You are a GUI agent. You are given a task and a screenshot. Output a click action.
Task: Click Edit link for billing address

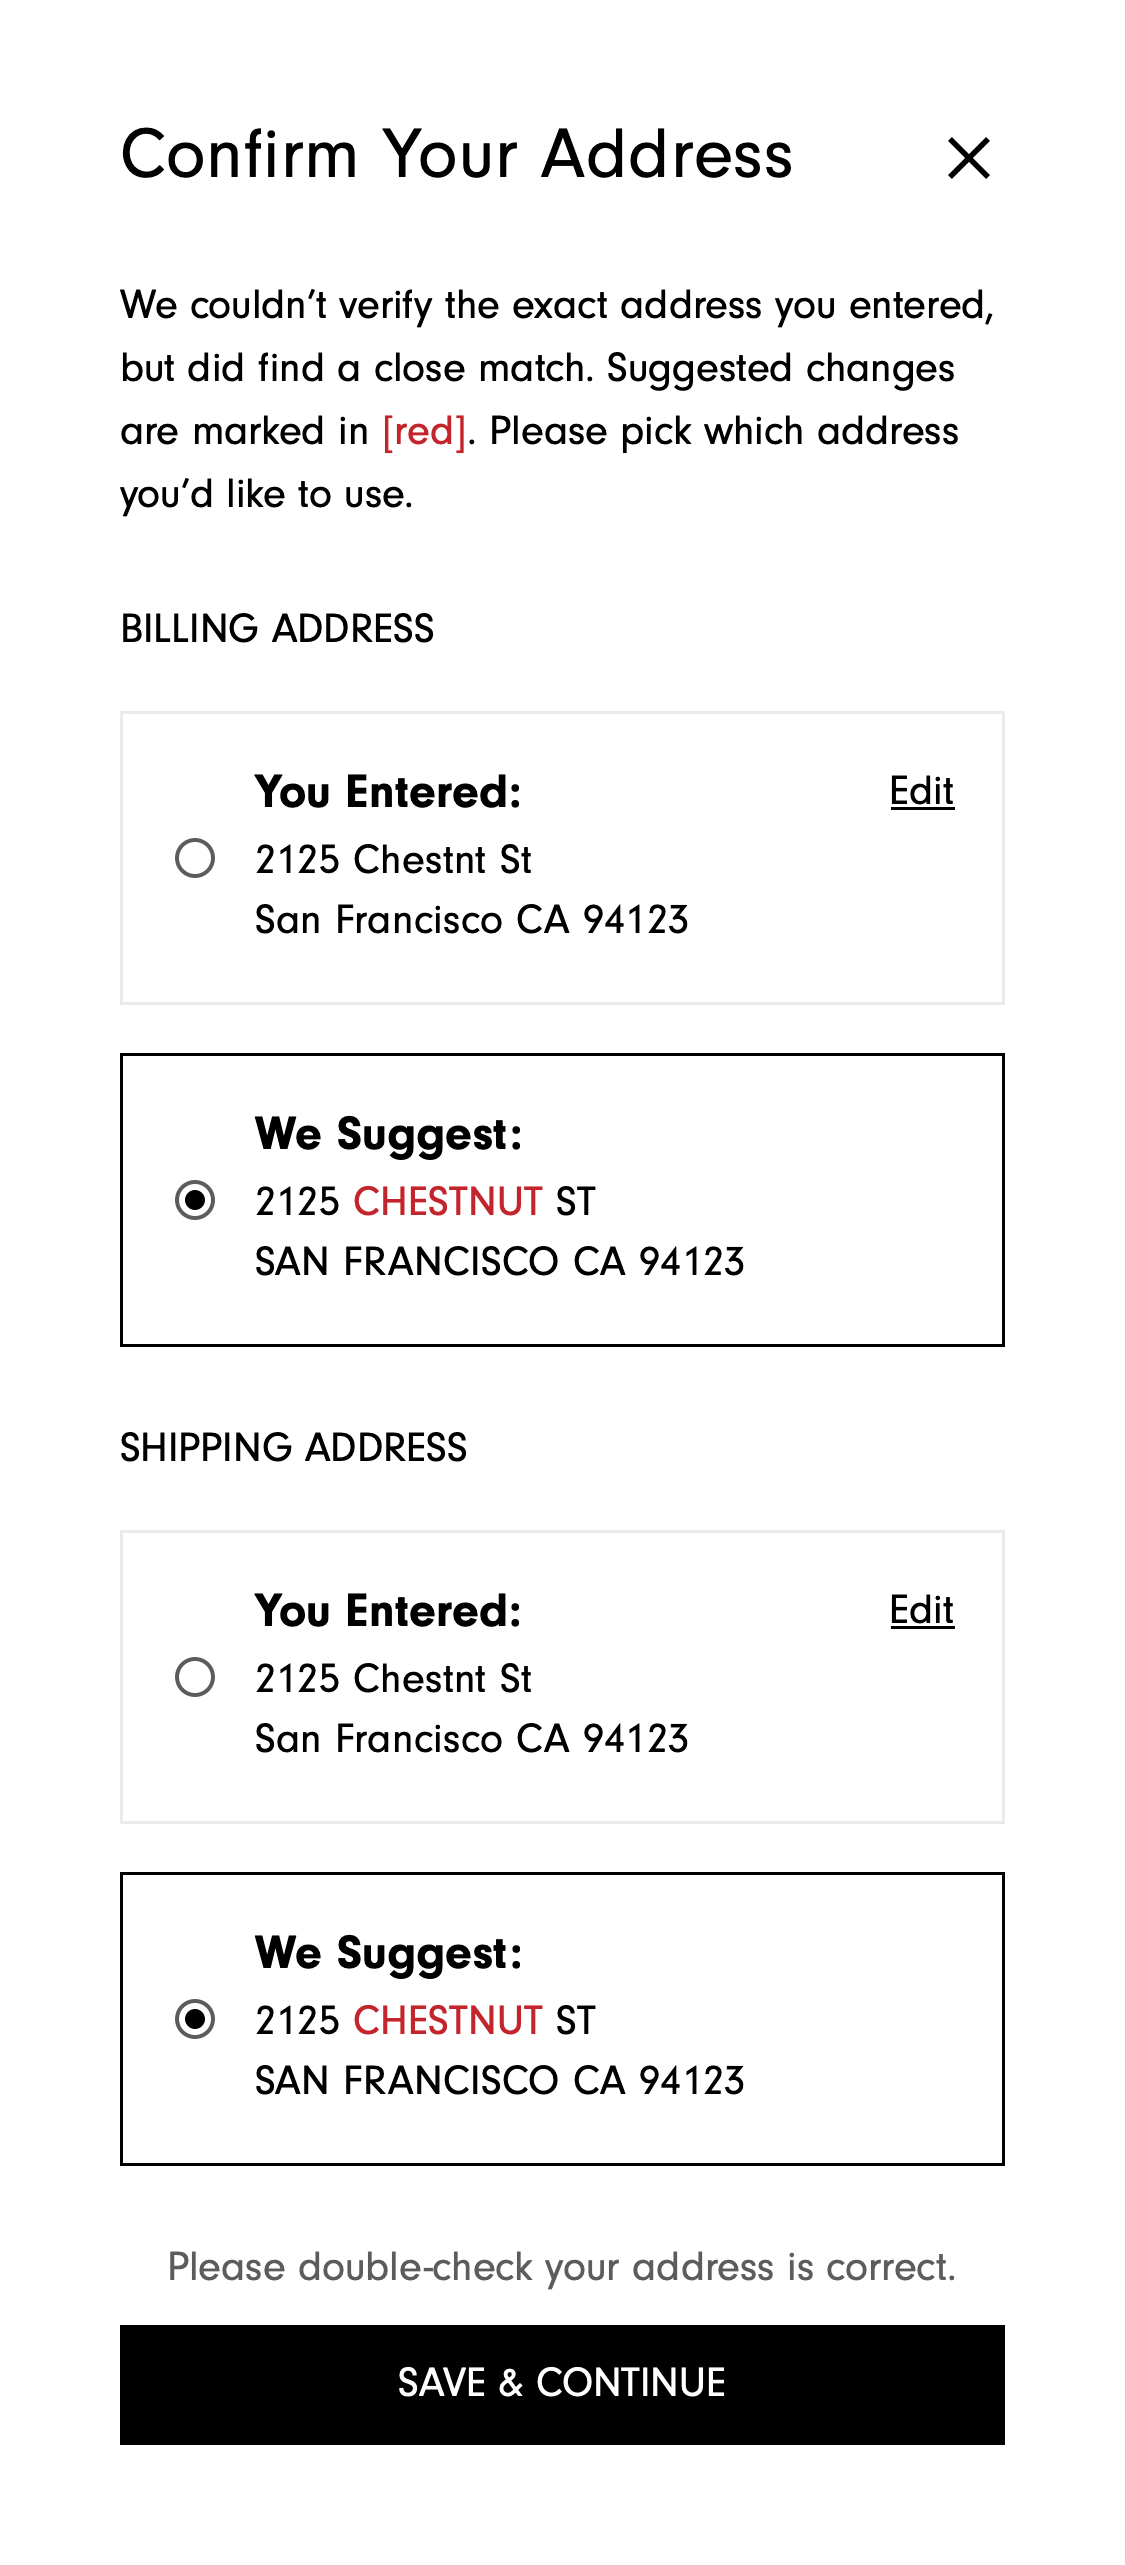tap(921, 791)
